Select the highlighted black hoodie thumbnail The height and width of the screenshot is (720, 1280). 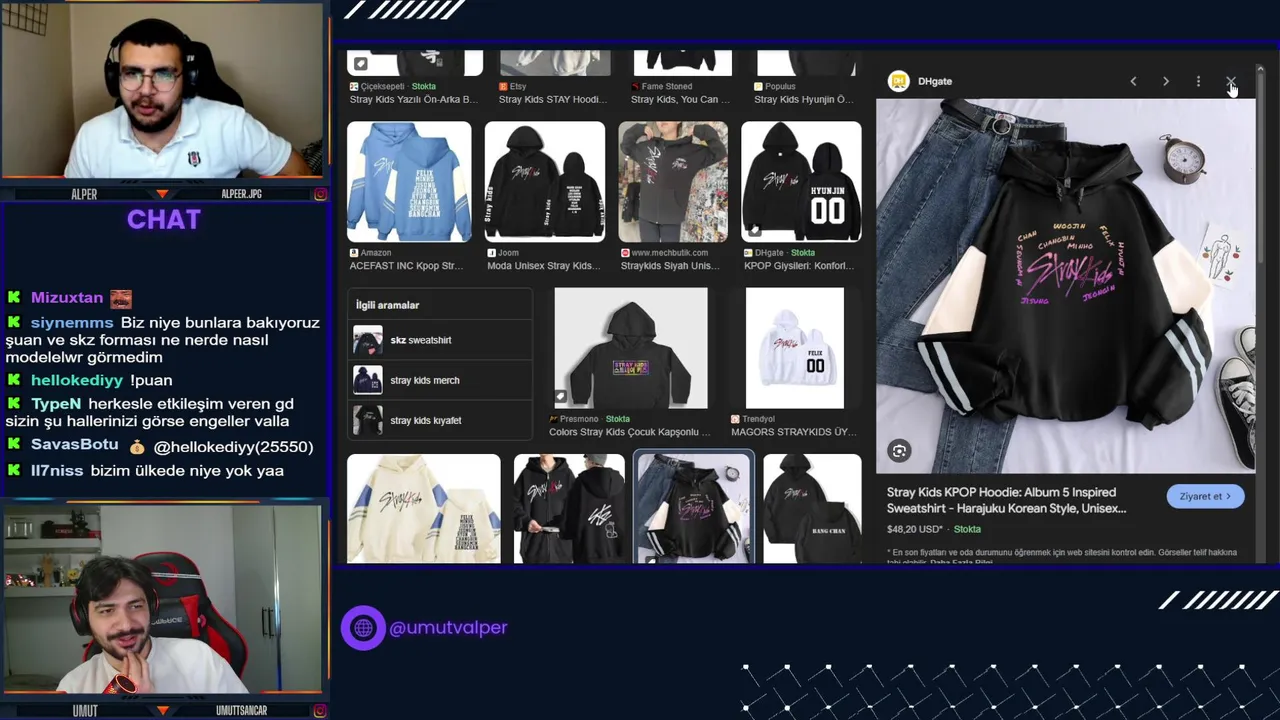coord(694,509)
